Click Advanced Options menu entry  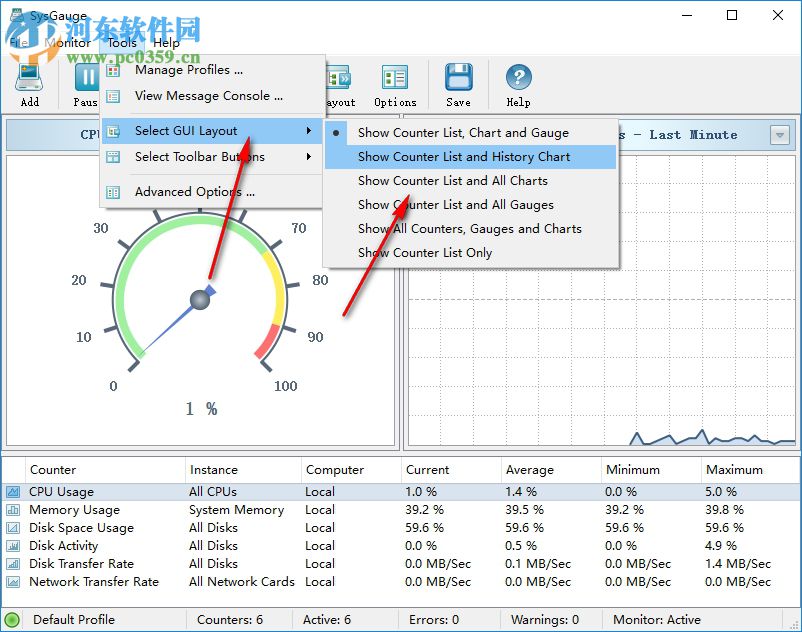(x=194, y=192)
